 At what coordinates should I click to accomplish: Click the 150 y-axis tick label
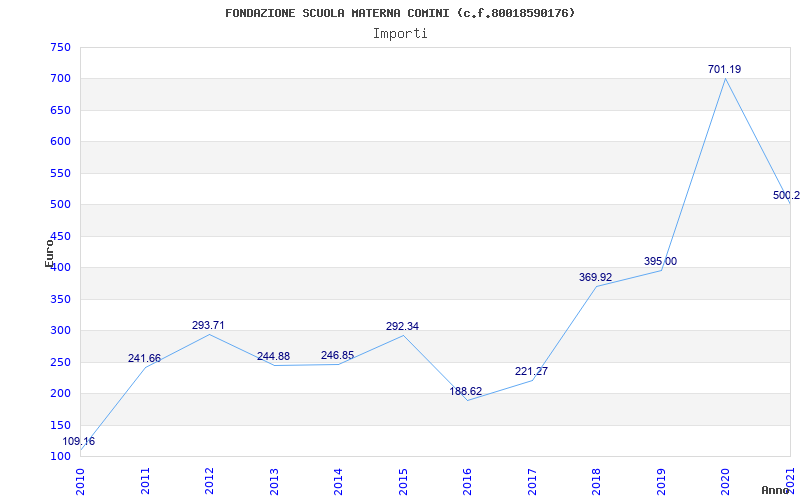60,425
